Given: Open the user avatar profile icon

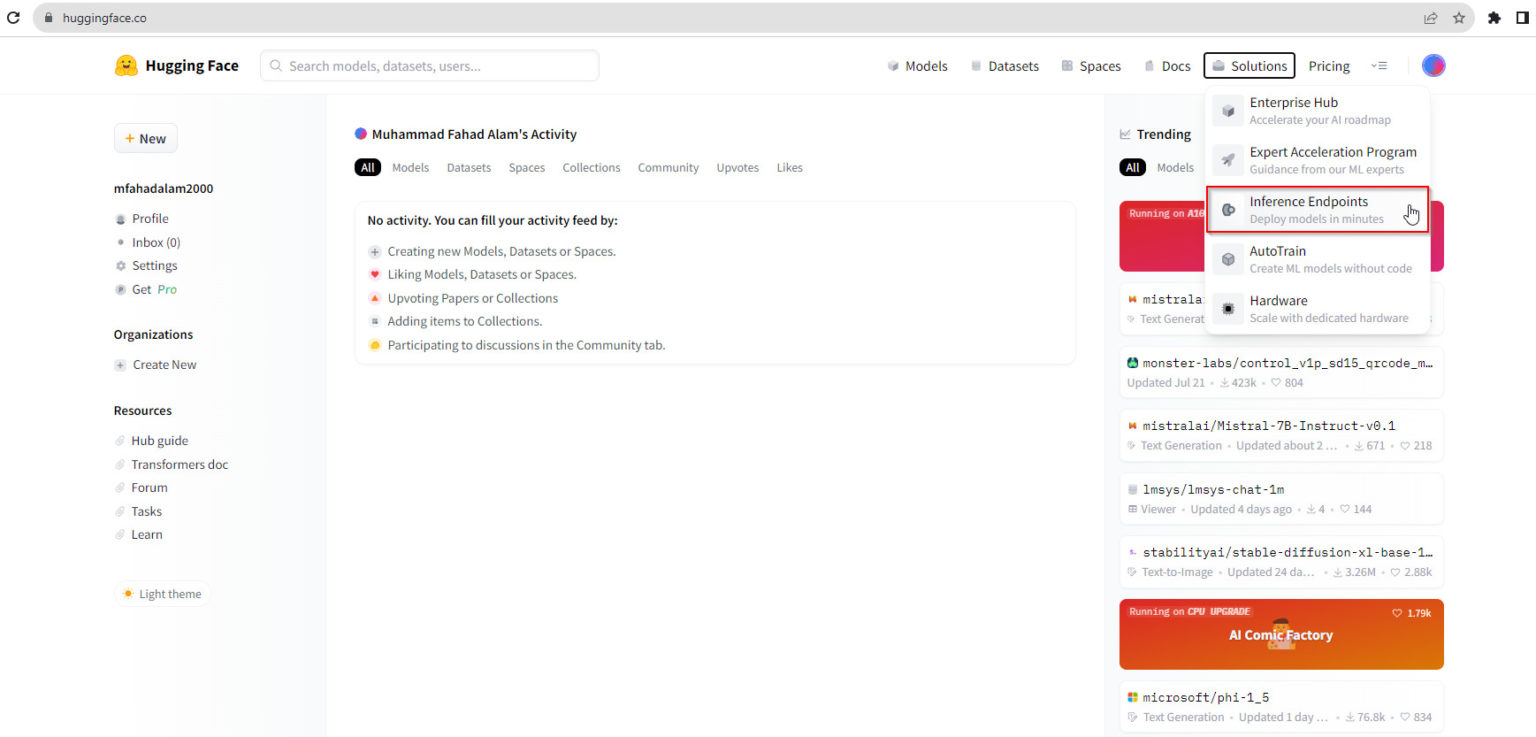Looking at the screenshot, I should coord(1433,66).
